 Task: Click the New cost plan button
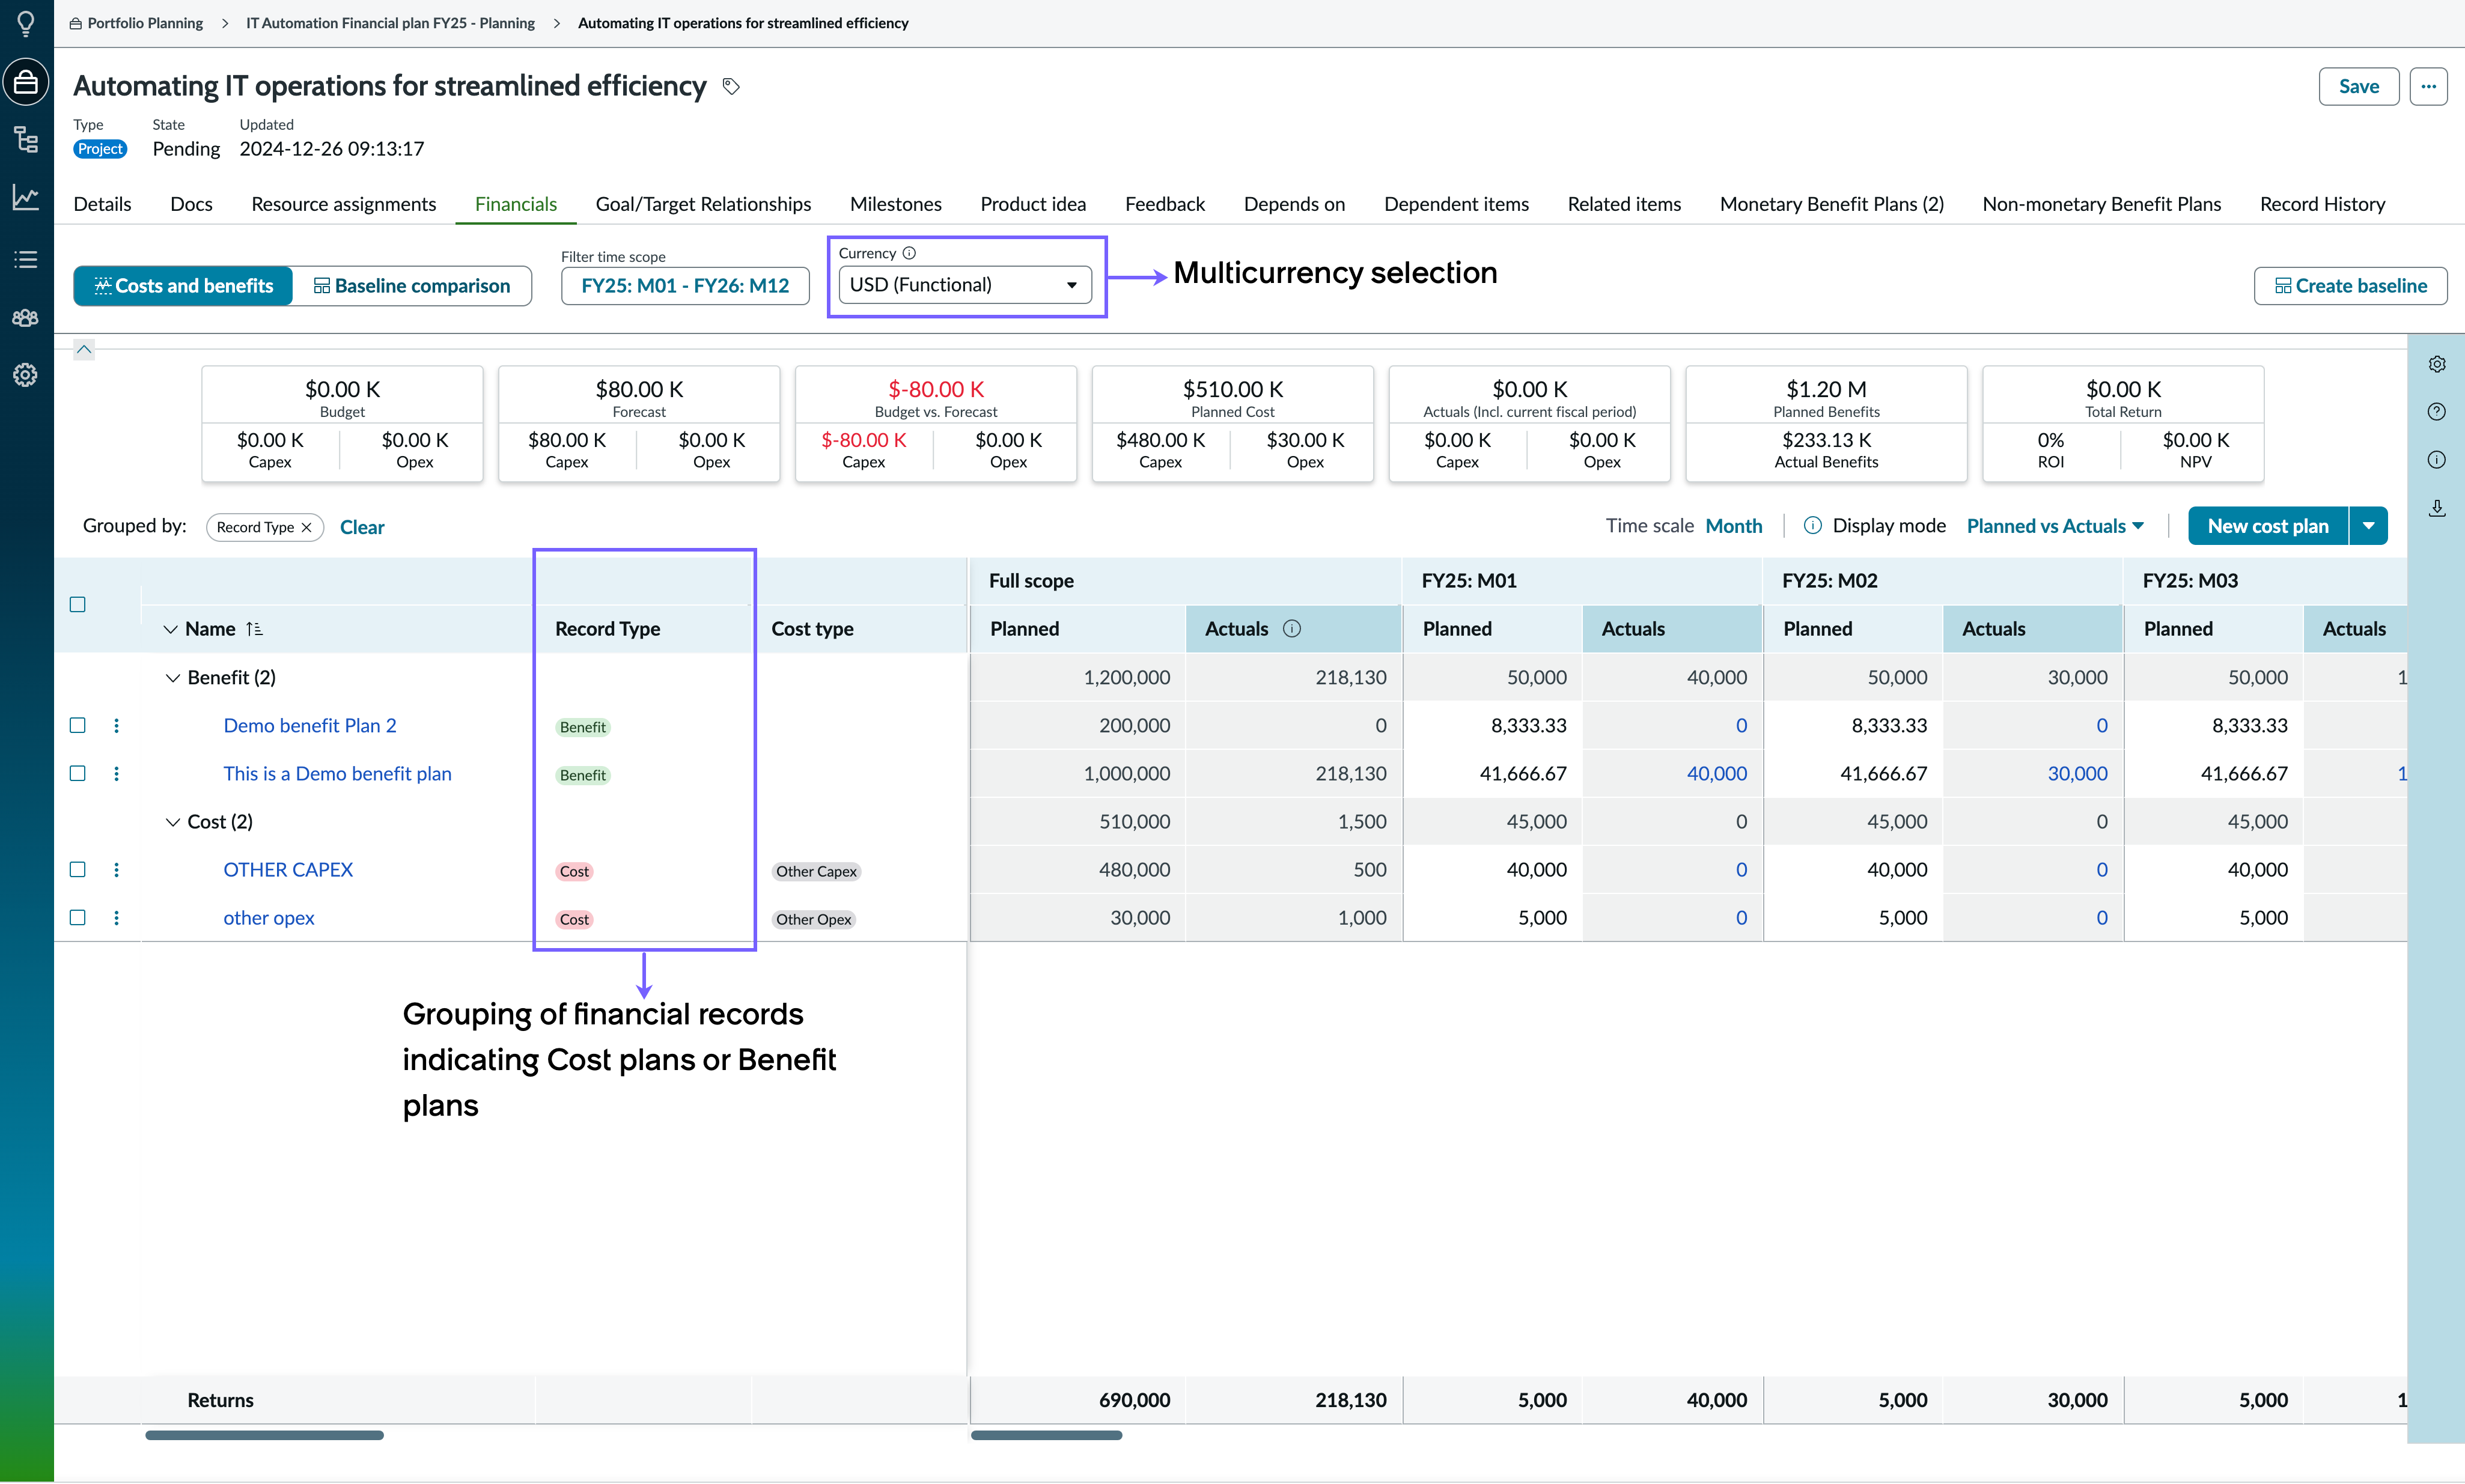click(x=2267, y=526)
